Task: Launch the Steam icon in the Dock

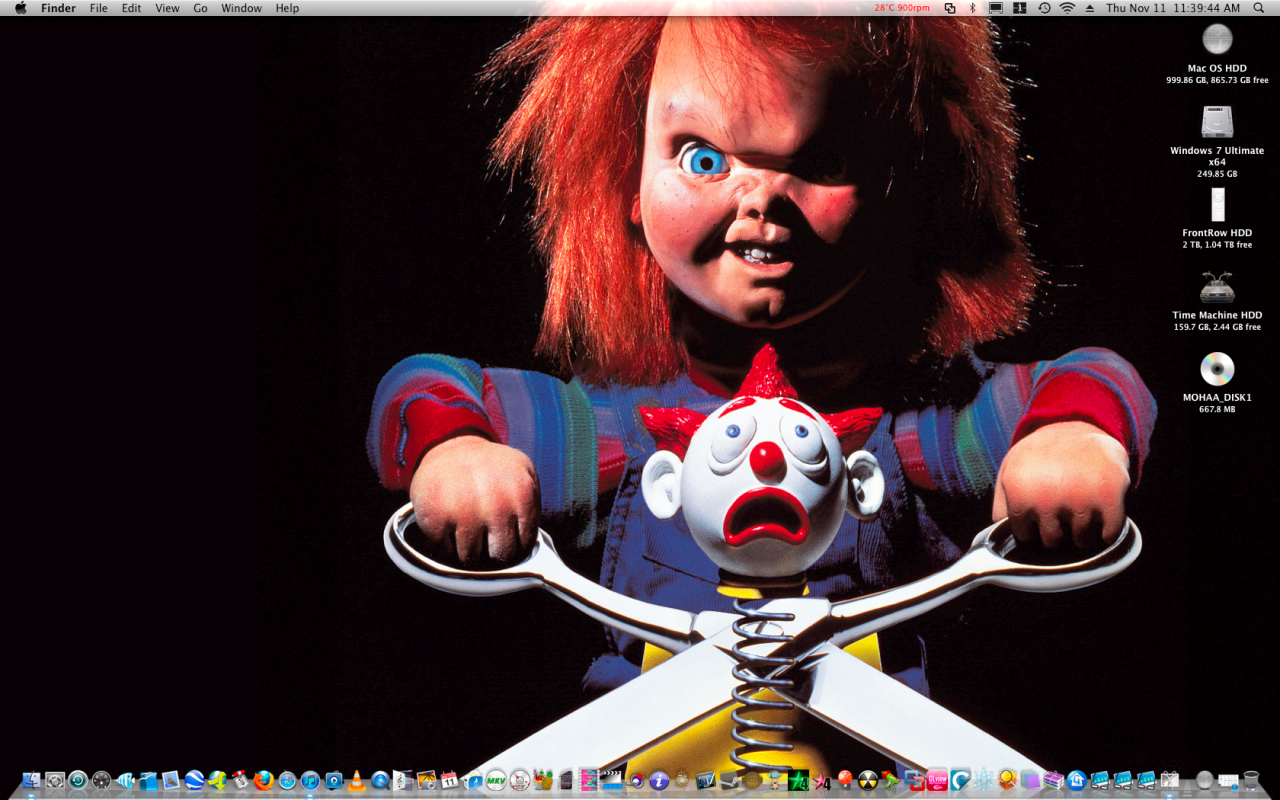Action: coord(729,780)
